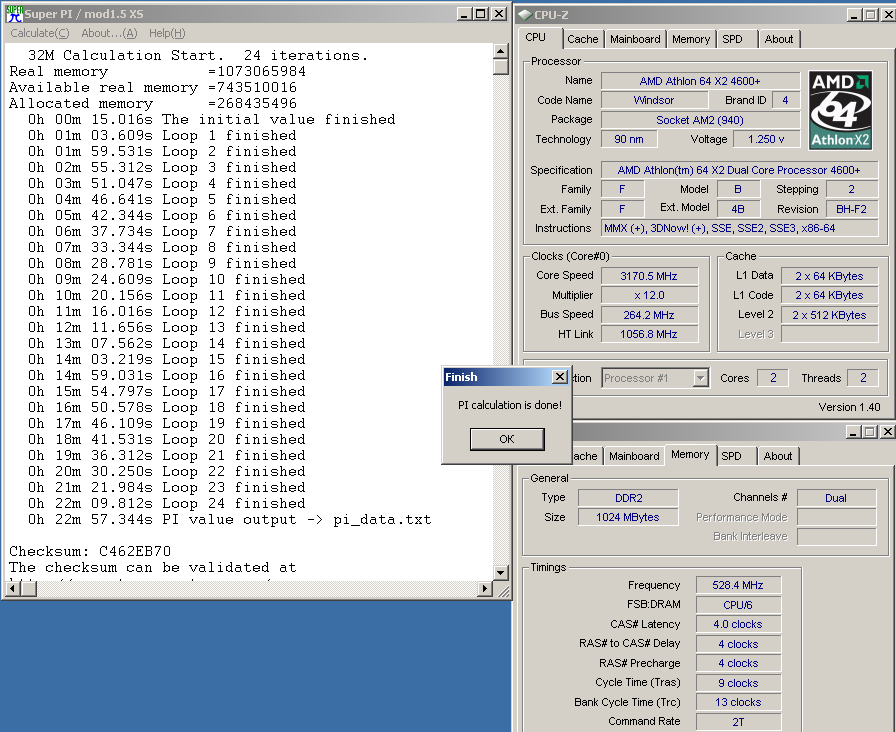Click the 'Checksum: C462EB70' line in Super PI

pyautogui.click(x=90, y=551)
